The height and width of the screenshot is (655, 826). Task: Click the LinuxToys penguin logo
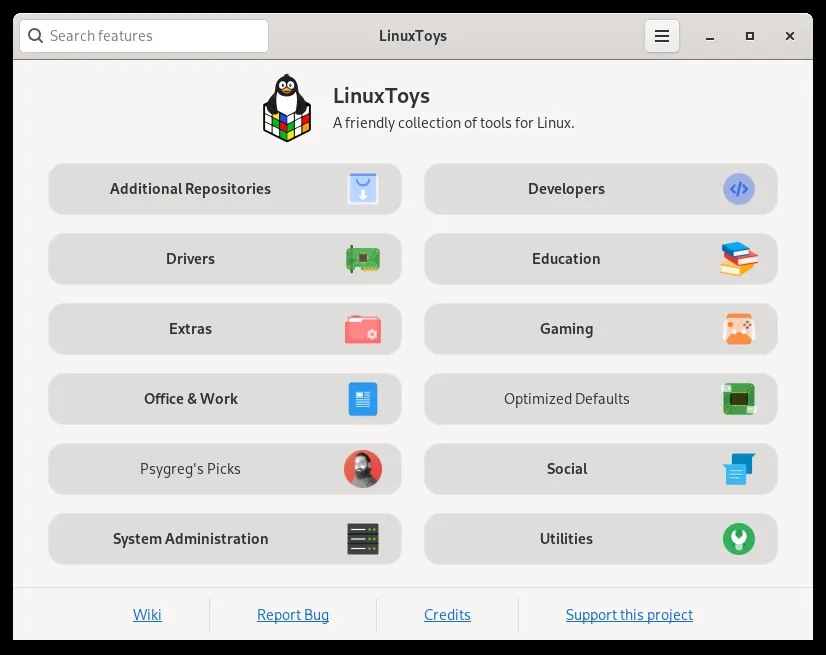287,106
